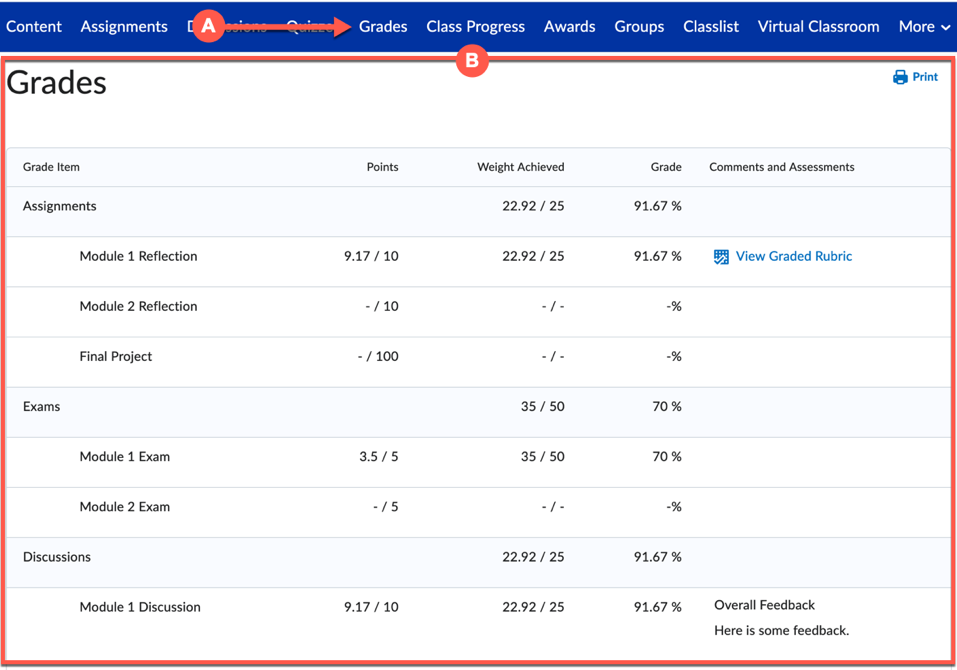The height and width of the screenshot is (670, 957).
Task: Click the printer icon beside Print
Action: click(x=900, y=77)
